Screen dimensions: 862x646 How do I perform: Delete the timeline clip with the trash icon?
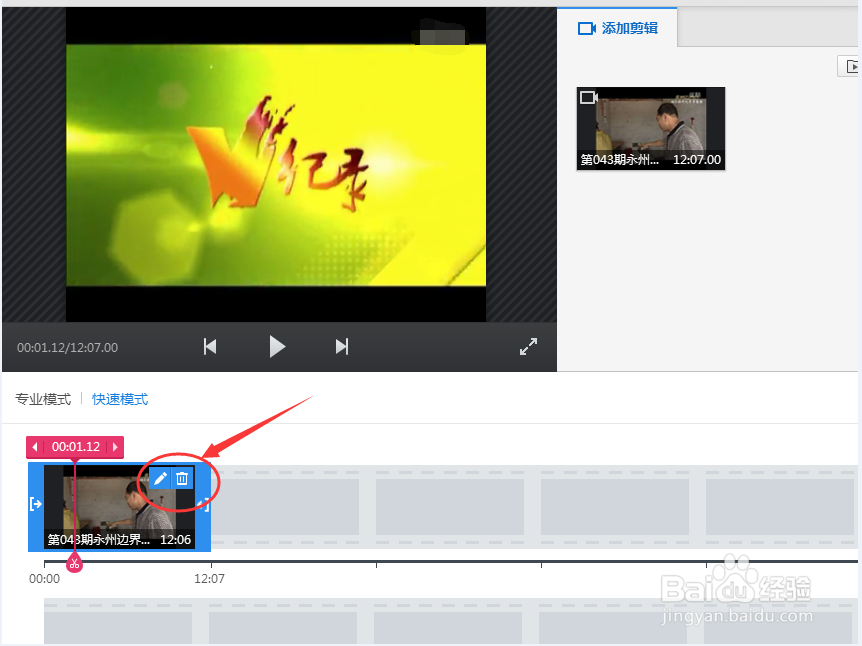point(183,479)
